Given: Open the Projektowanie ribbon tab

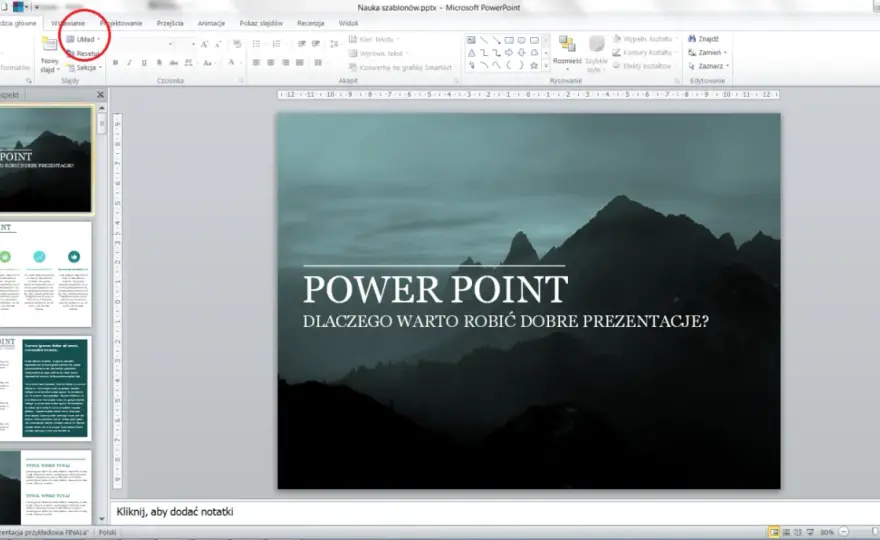Looking at the screenshot, I should (121, 23).
